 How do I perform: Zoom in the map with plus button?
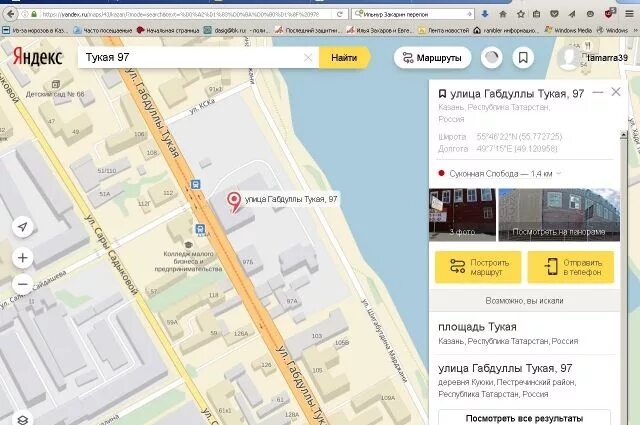click(x=23, y=258)
